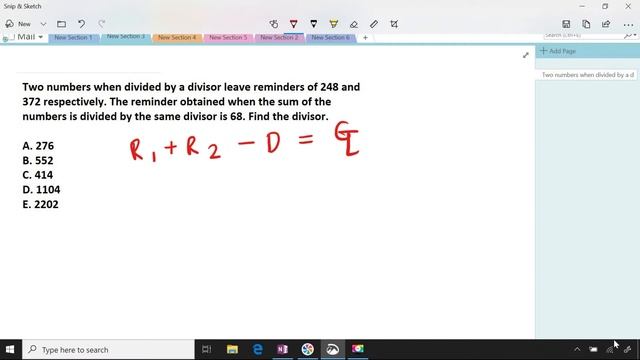Image resolution: width=640 pixels, height=360 pixels.
Task: Share the snip
Action: click(606, 24)
